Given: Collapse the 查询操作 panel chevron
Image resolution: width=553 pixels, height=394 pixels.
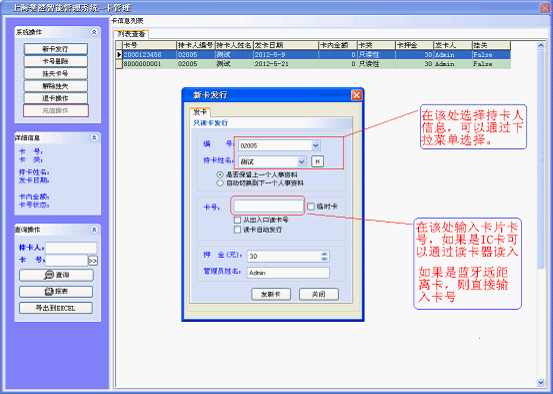Looking at the screenshot, I should pyautogui.click(x=94, y=230).
